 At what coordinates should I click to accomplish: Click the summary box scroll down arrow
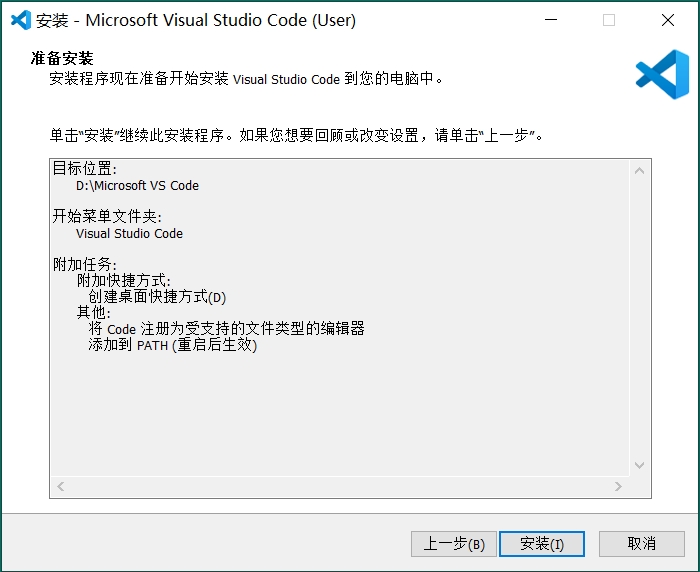click(x=639, y=465)
